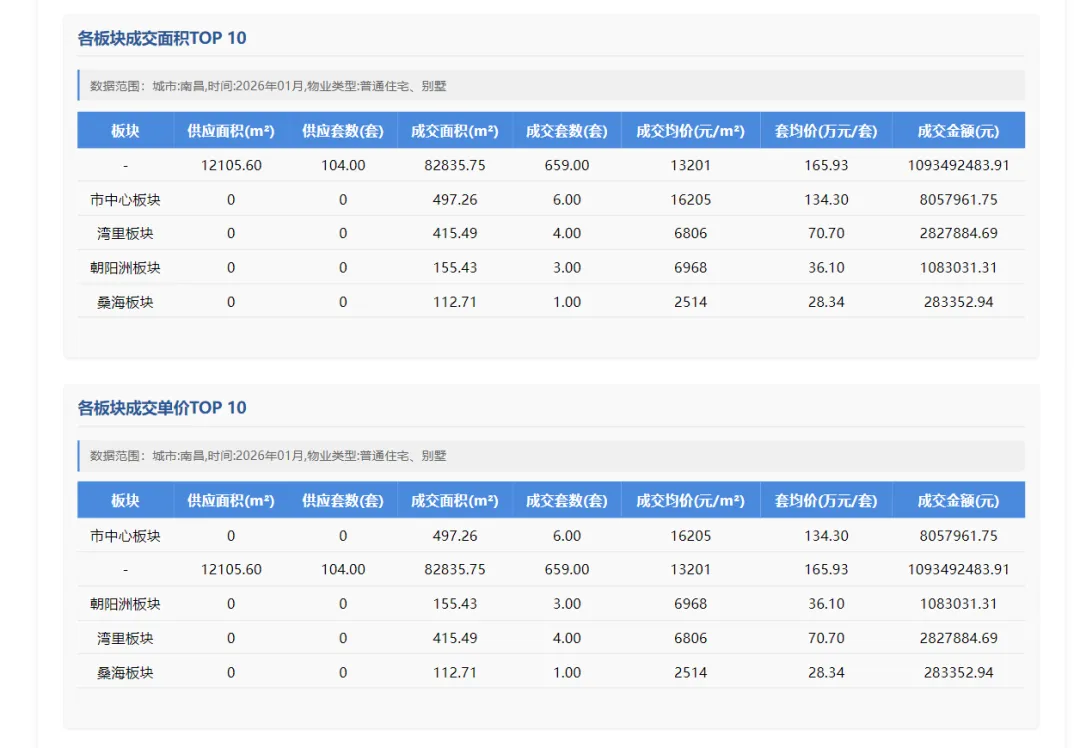This screenshot has width=1080, height=748.
Task: Click 28.34 in the unit price table
Action: [x=826, y=673]
